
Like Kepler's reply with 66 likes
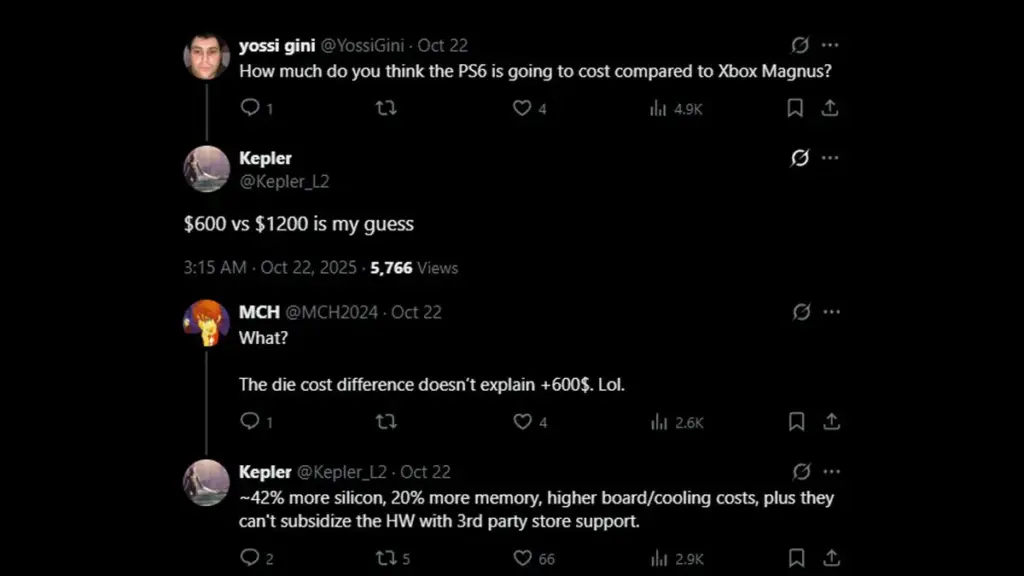tap(522, 558)
